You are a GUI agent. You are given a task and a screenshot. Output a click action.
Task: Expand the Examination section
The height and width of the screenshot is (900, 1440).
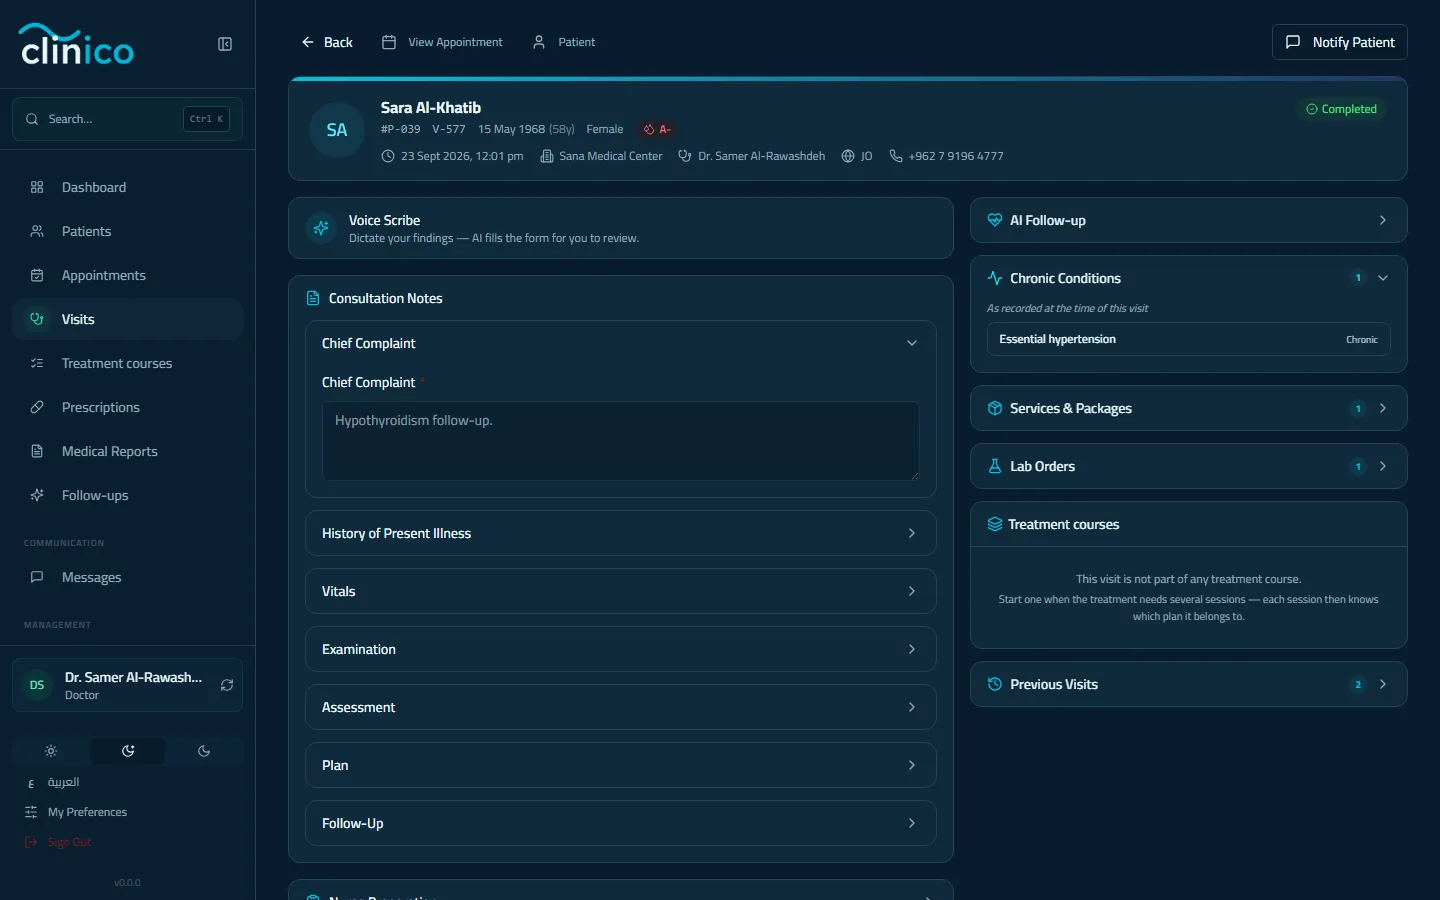coord(621,649)
